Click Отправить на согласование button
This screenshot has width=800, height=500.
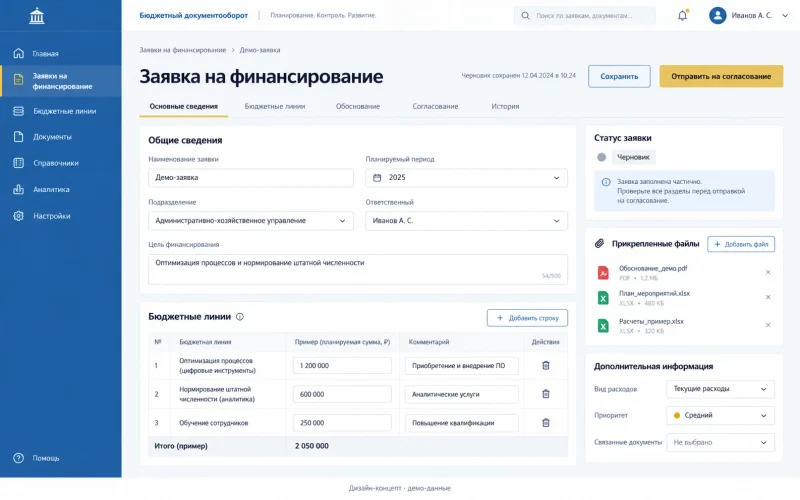click(721, 76)
